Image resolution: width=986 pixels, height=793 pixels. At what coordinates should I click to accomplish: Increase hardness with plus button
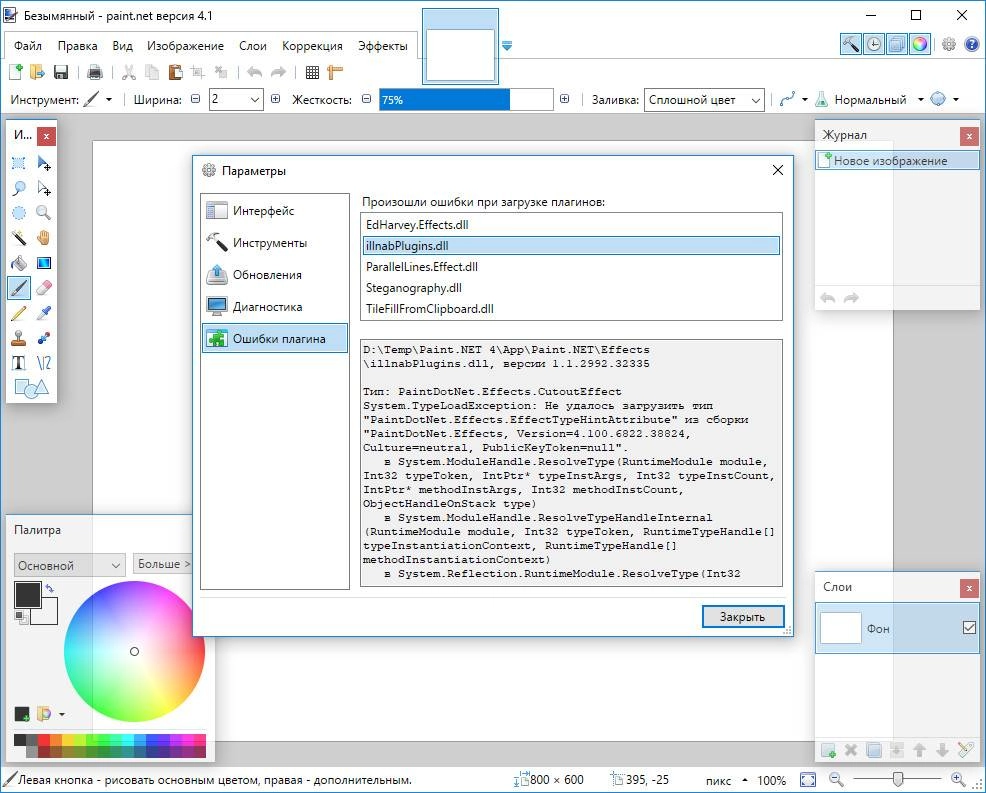564,99
